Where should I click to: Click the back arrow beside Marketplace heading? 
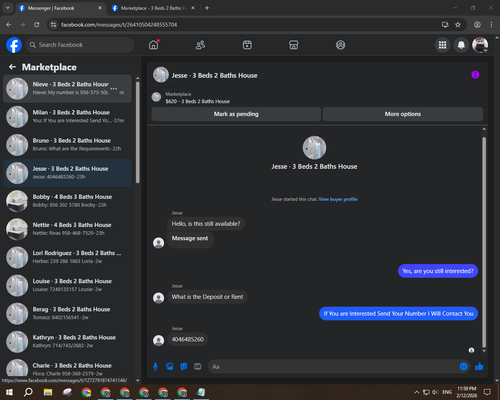pyautogui.click(x=12, y=67)
